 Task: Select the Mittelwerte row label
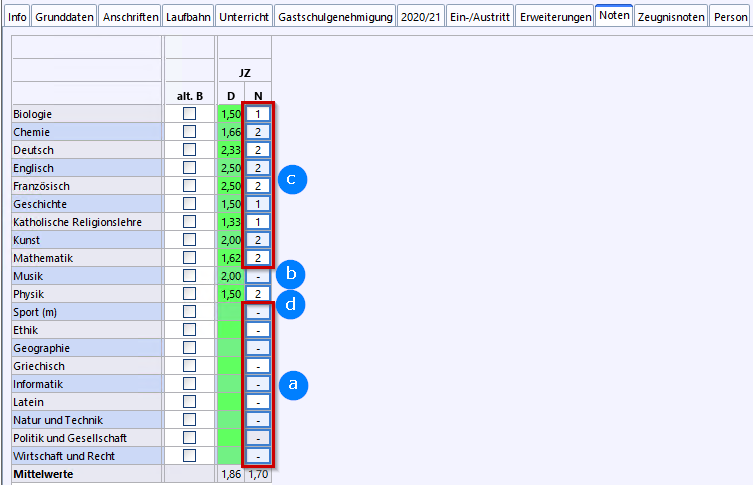[43, 474]
